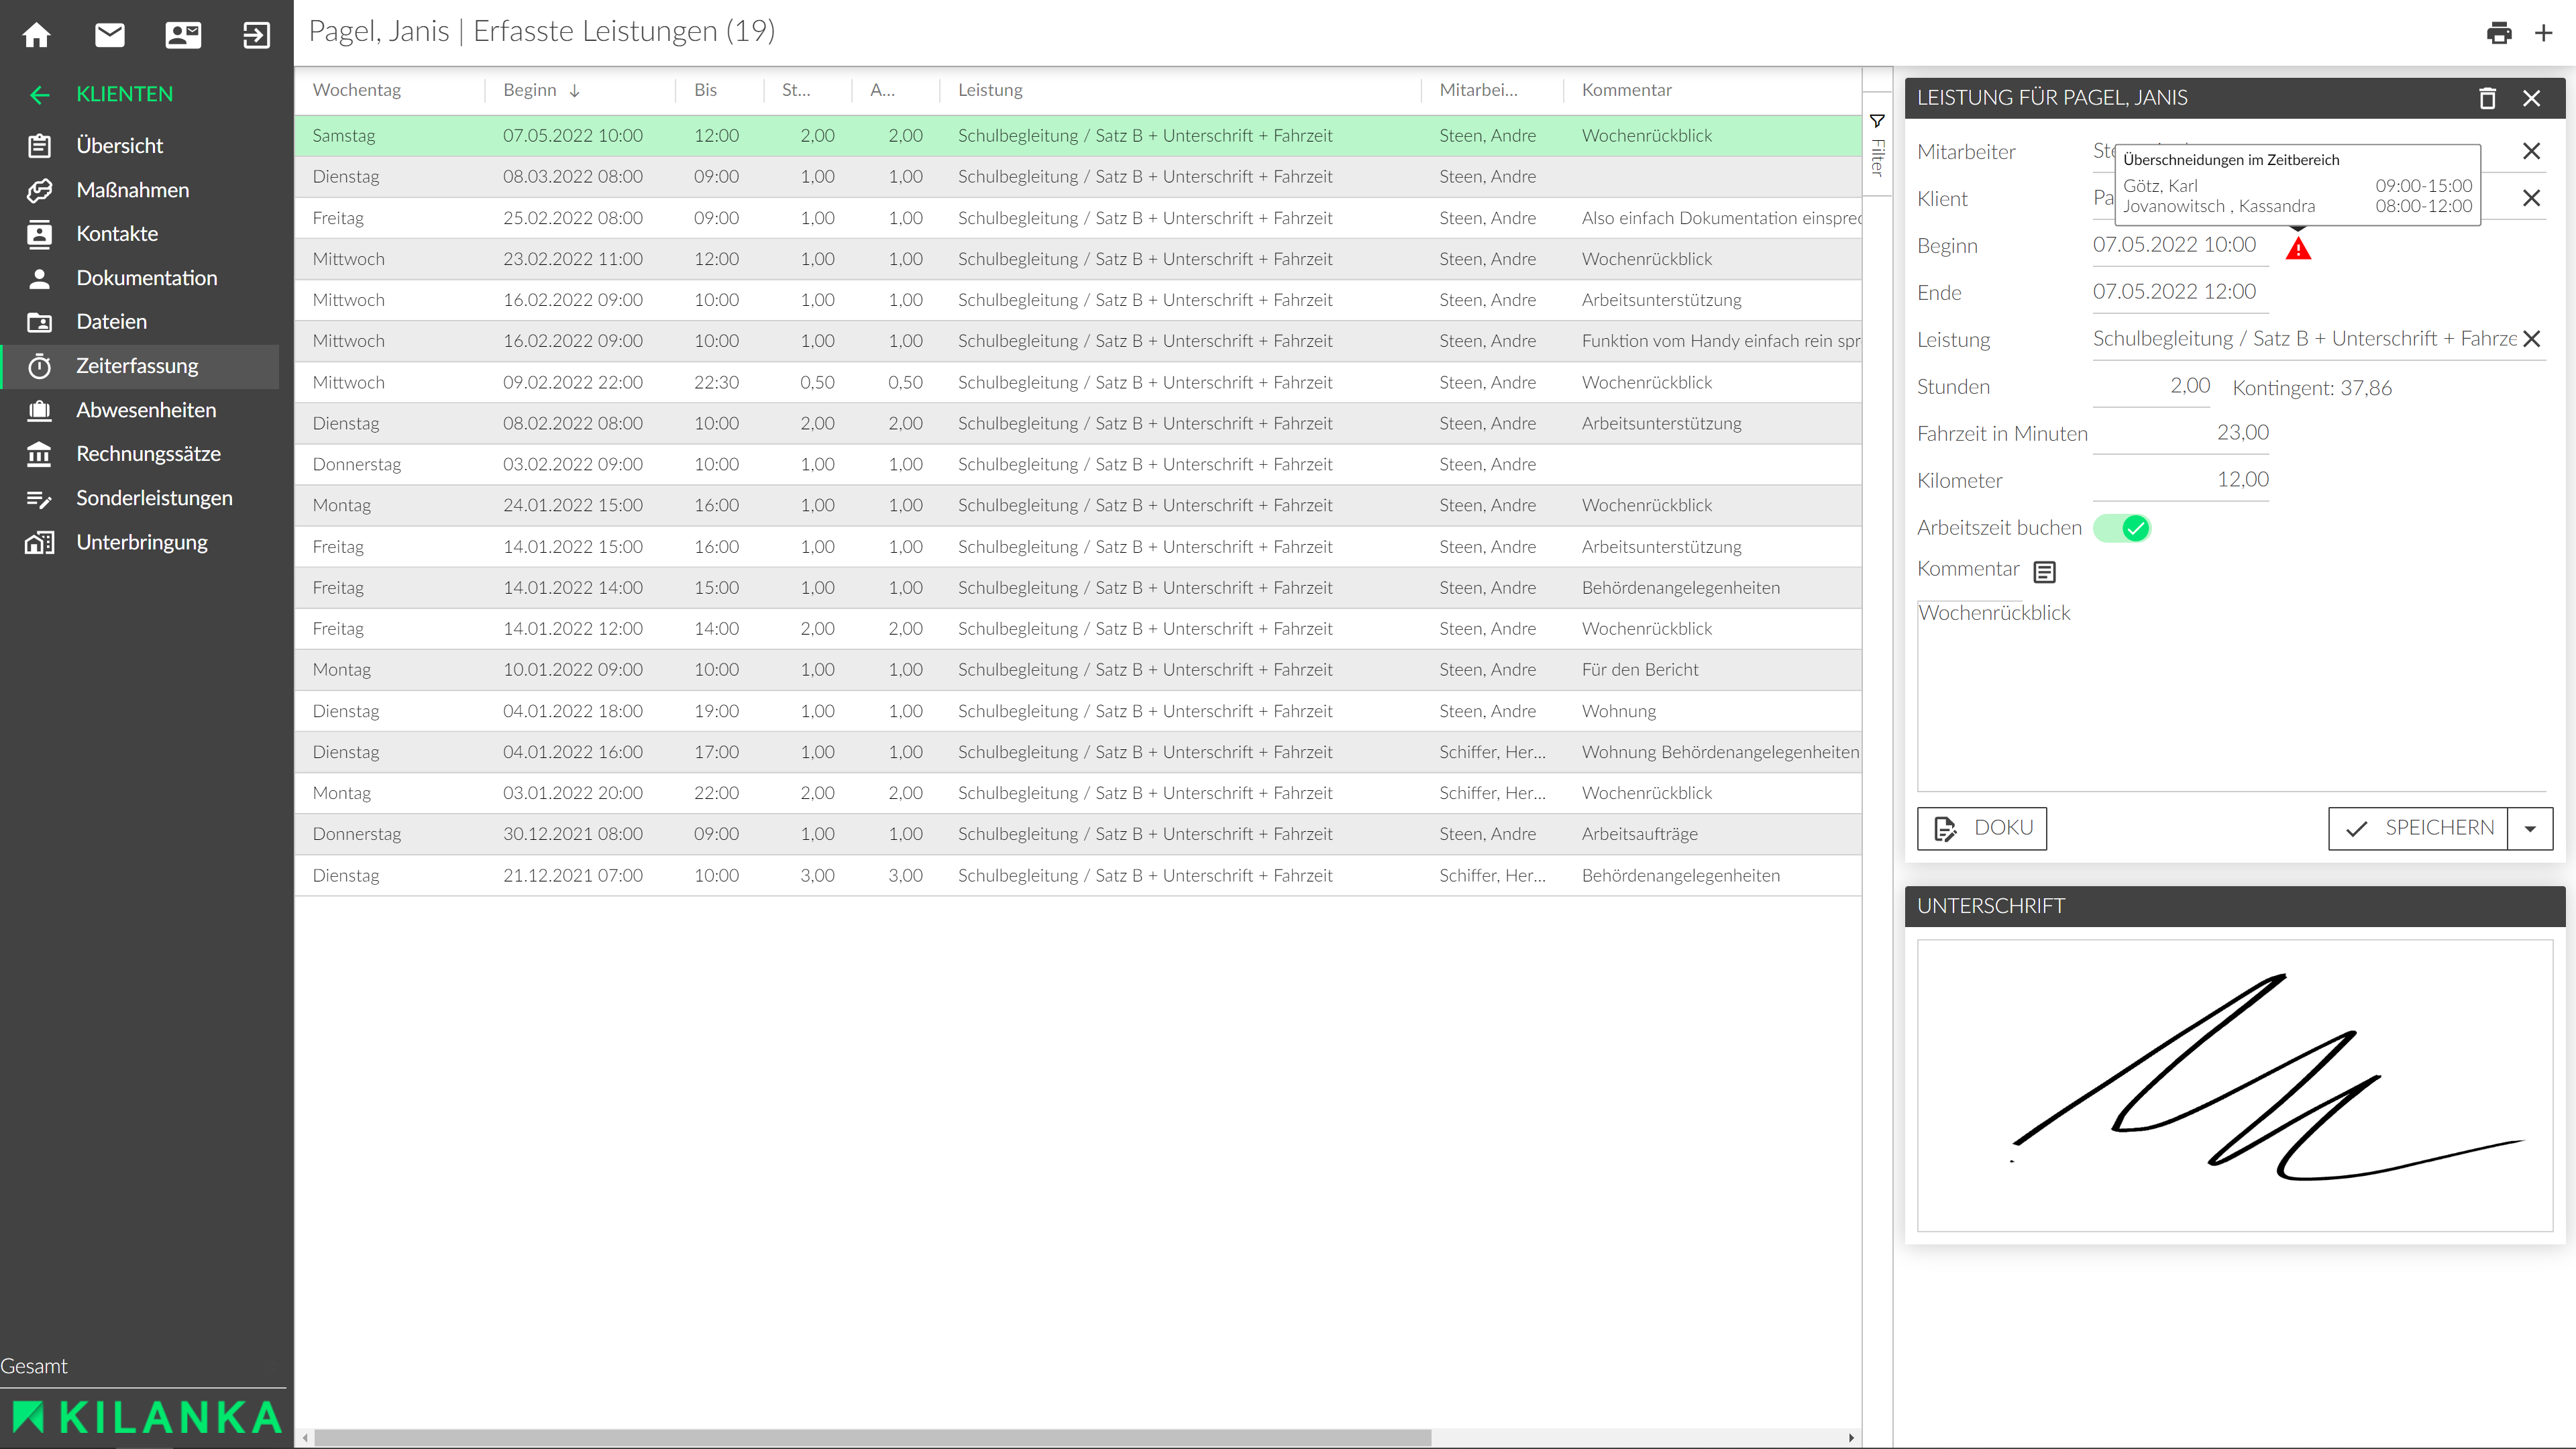Print the recorded services list
Image resolution: width=2576 pixels, height=1449 pixels.
tap(2499, 33)
